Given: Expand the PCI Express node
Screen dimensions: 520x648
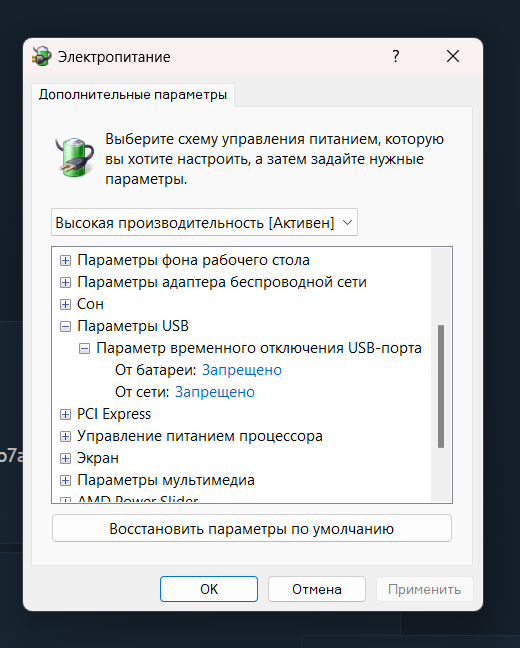Looking at the screenshot, I should pyautogui.click(x=65, y=415).
